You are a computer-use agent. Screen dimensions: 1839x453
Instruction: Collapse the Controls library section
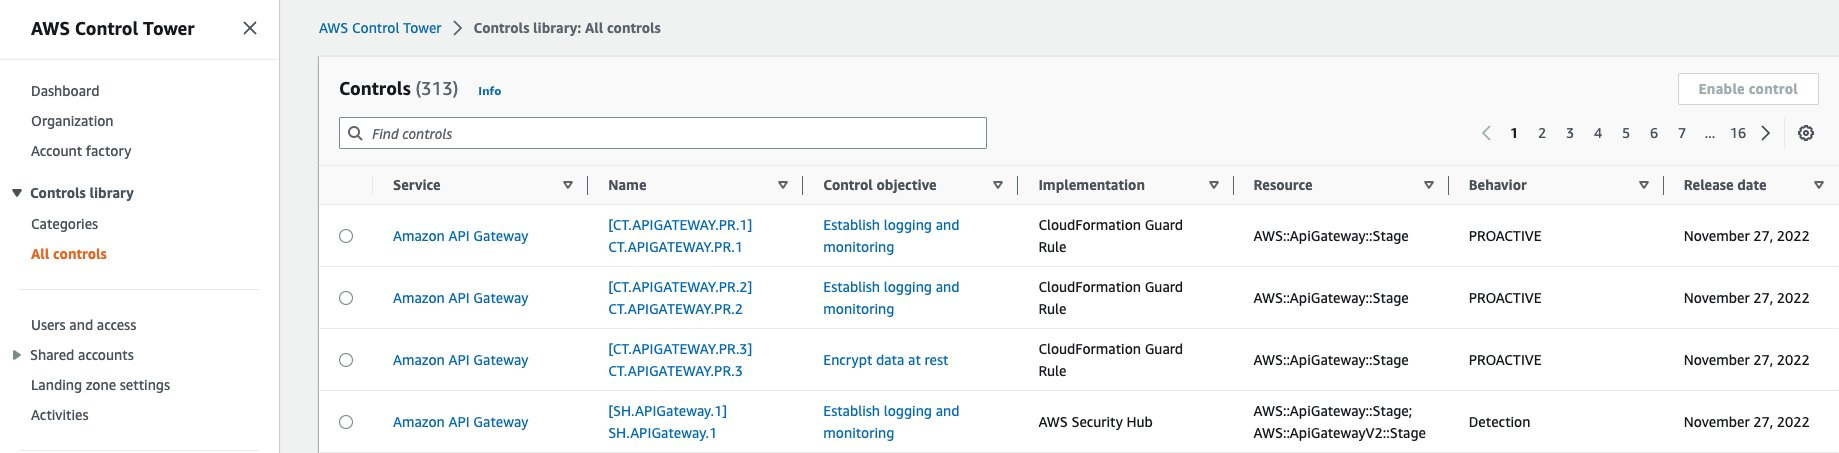pyautogui.click(x=16, y=193)
